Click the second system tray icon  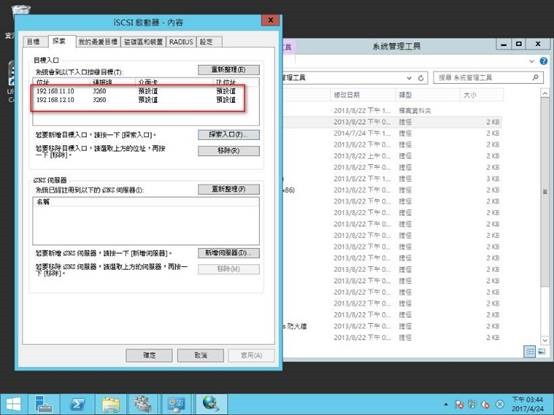click(x=472, y=404)
